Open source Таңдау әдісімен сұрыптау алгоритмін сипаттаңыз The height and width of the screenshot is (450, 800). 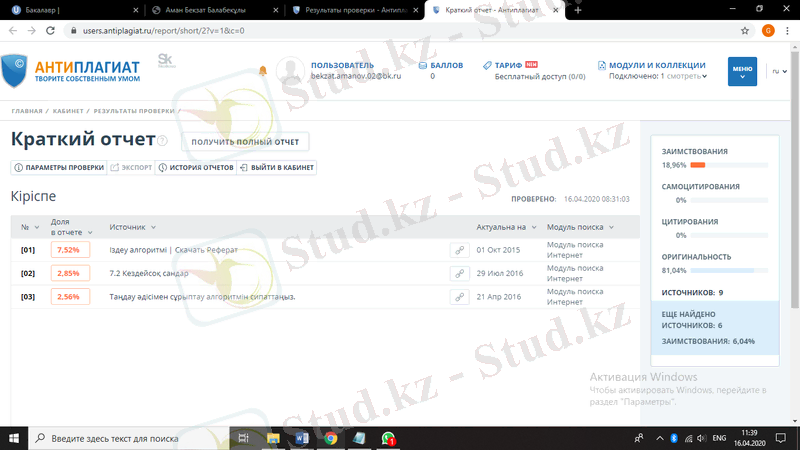(202, 297)
